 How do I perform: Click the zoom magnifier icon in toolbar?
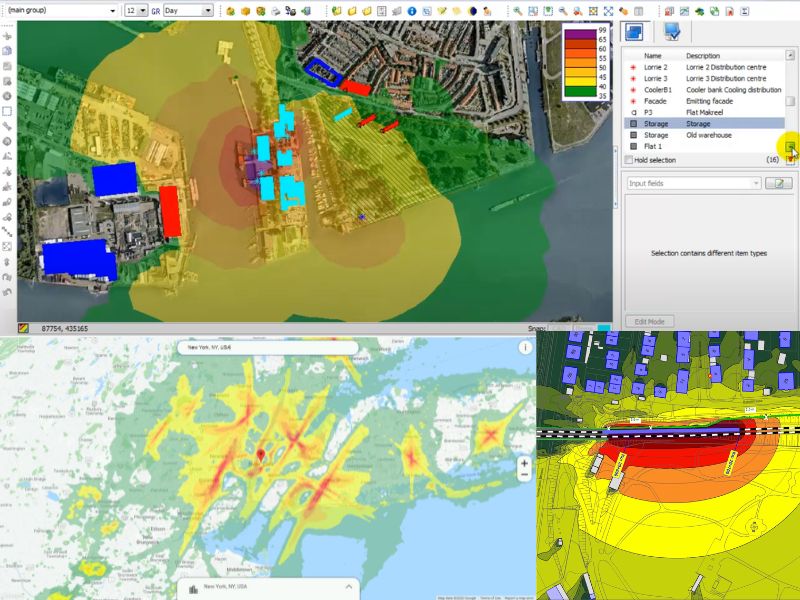pos(517,10)
